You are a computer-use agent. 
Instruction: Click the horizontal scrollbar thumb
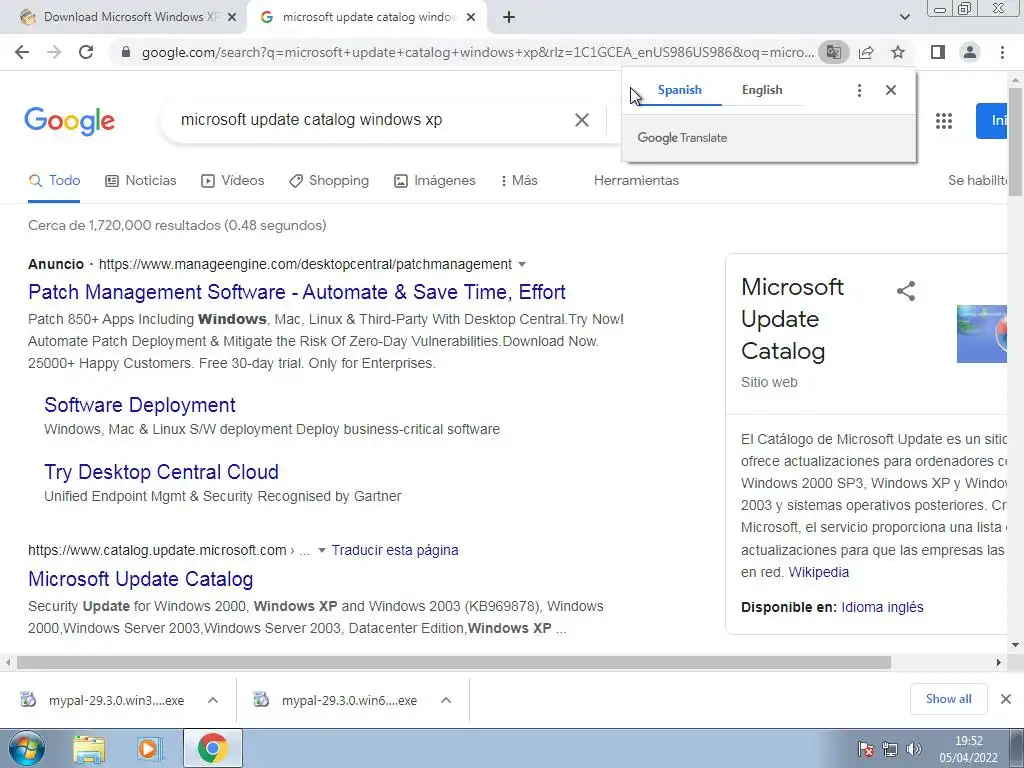click(x=454, y=663)
